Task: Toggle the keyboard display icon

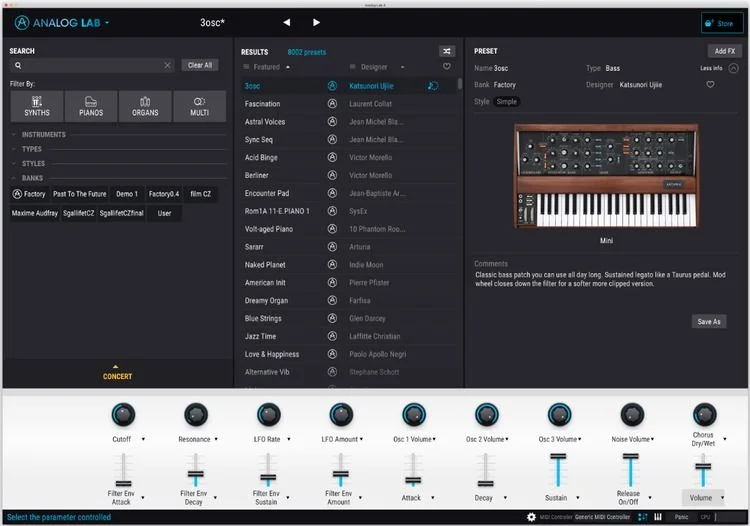Action: [x=658, y=517]
